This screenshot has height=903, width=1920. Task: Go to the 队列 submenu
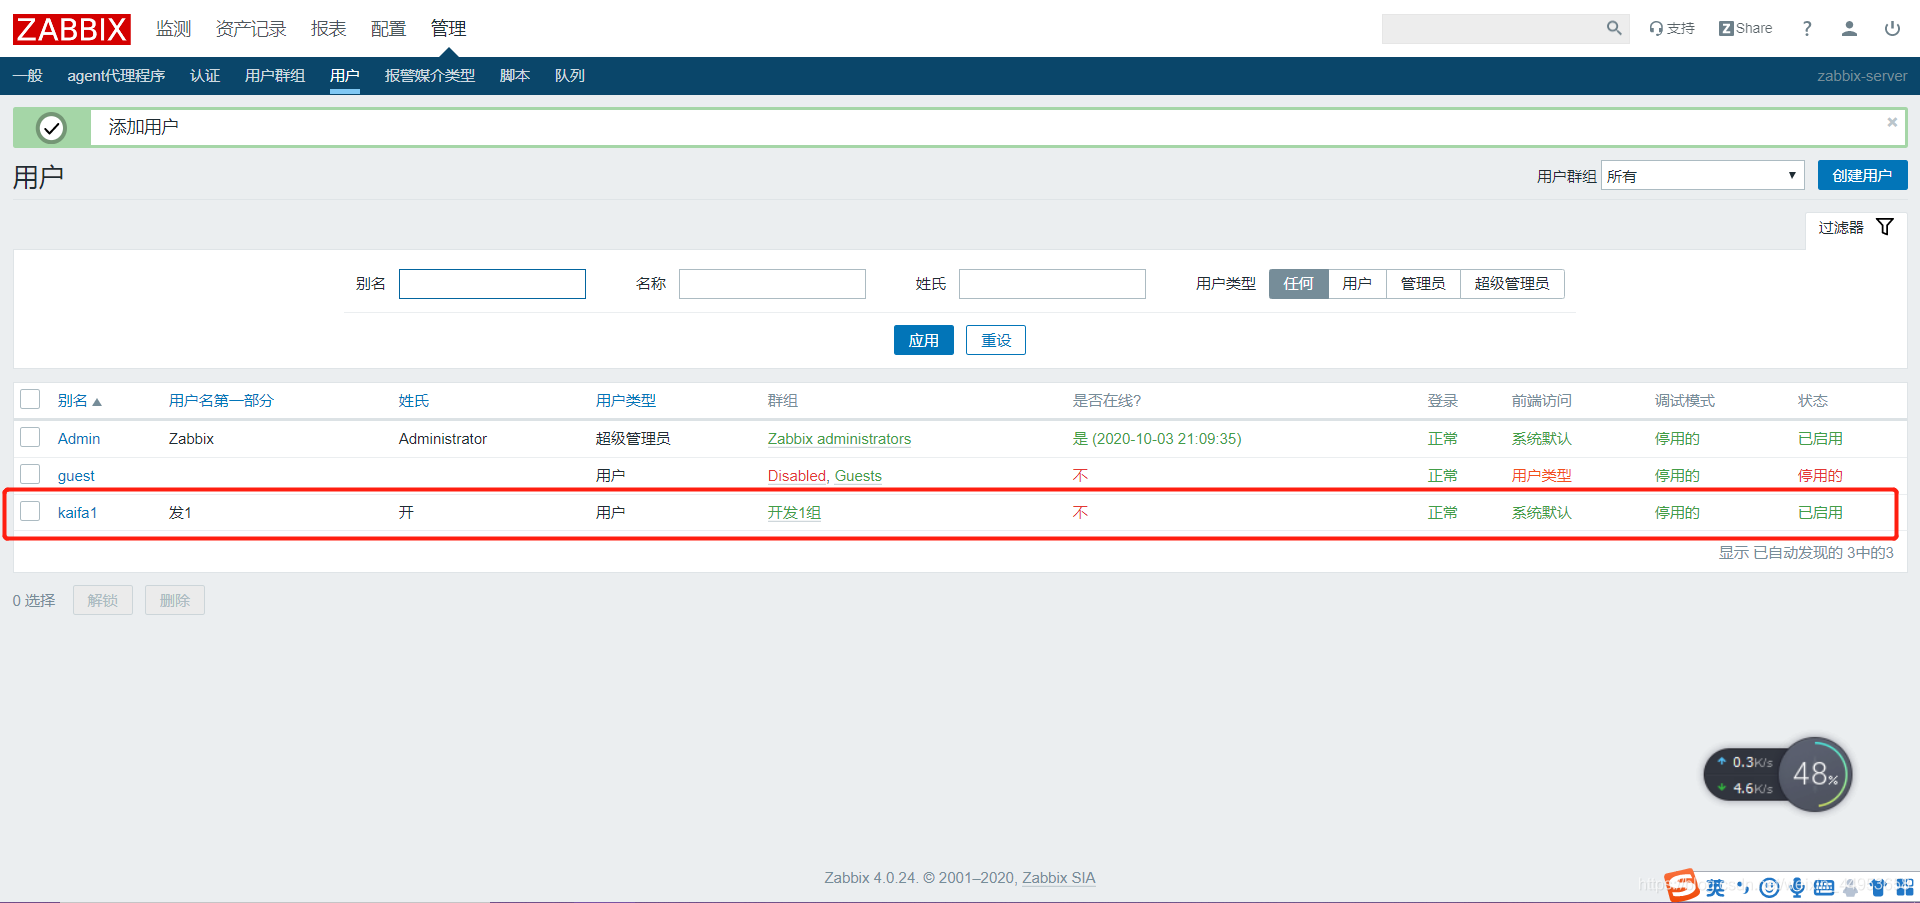pyautogui.click(x=570, y=76)
